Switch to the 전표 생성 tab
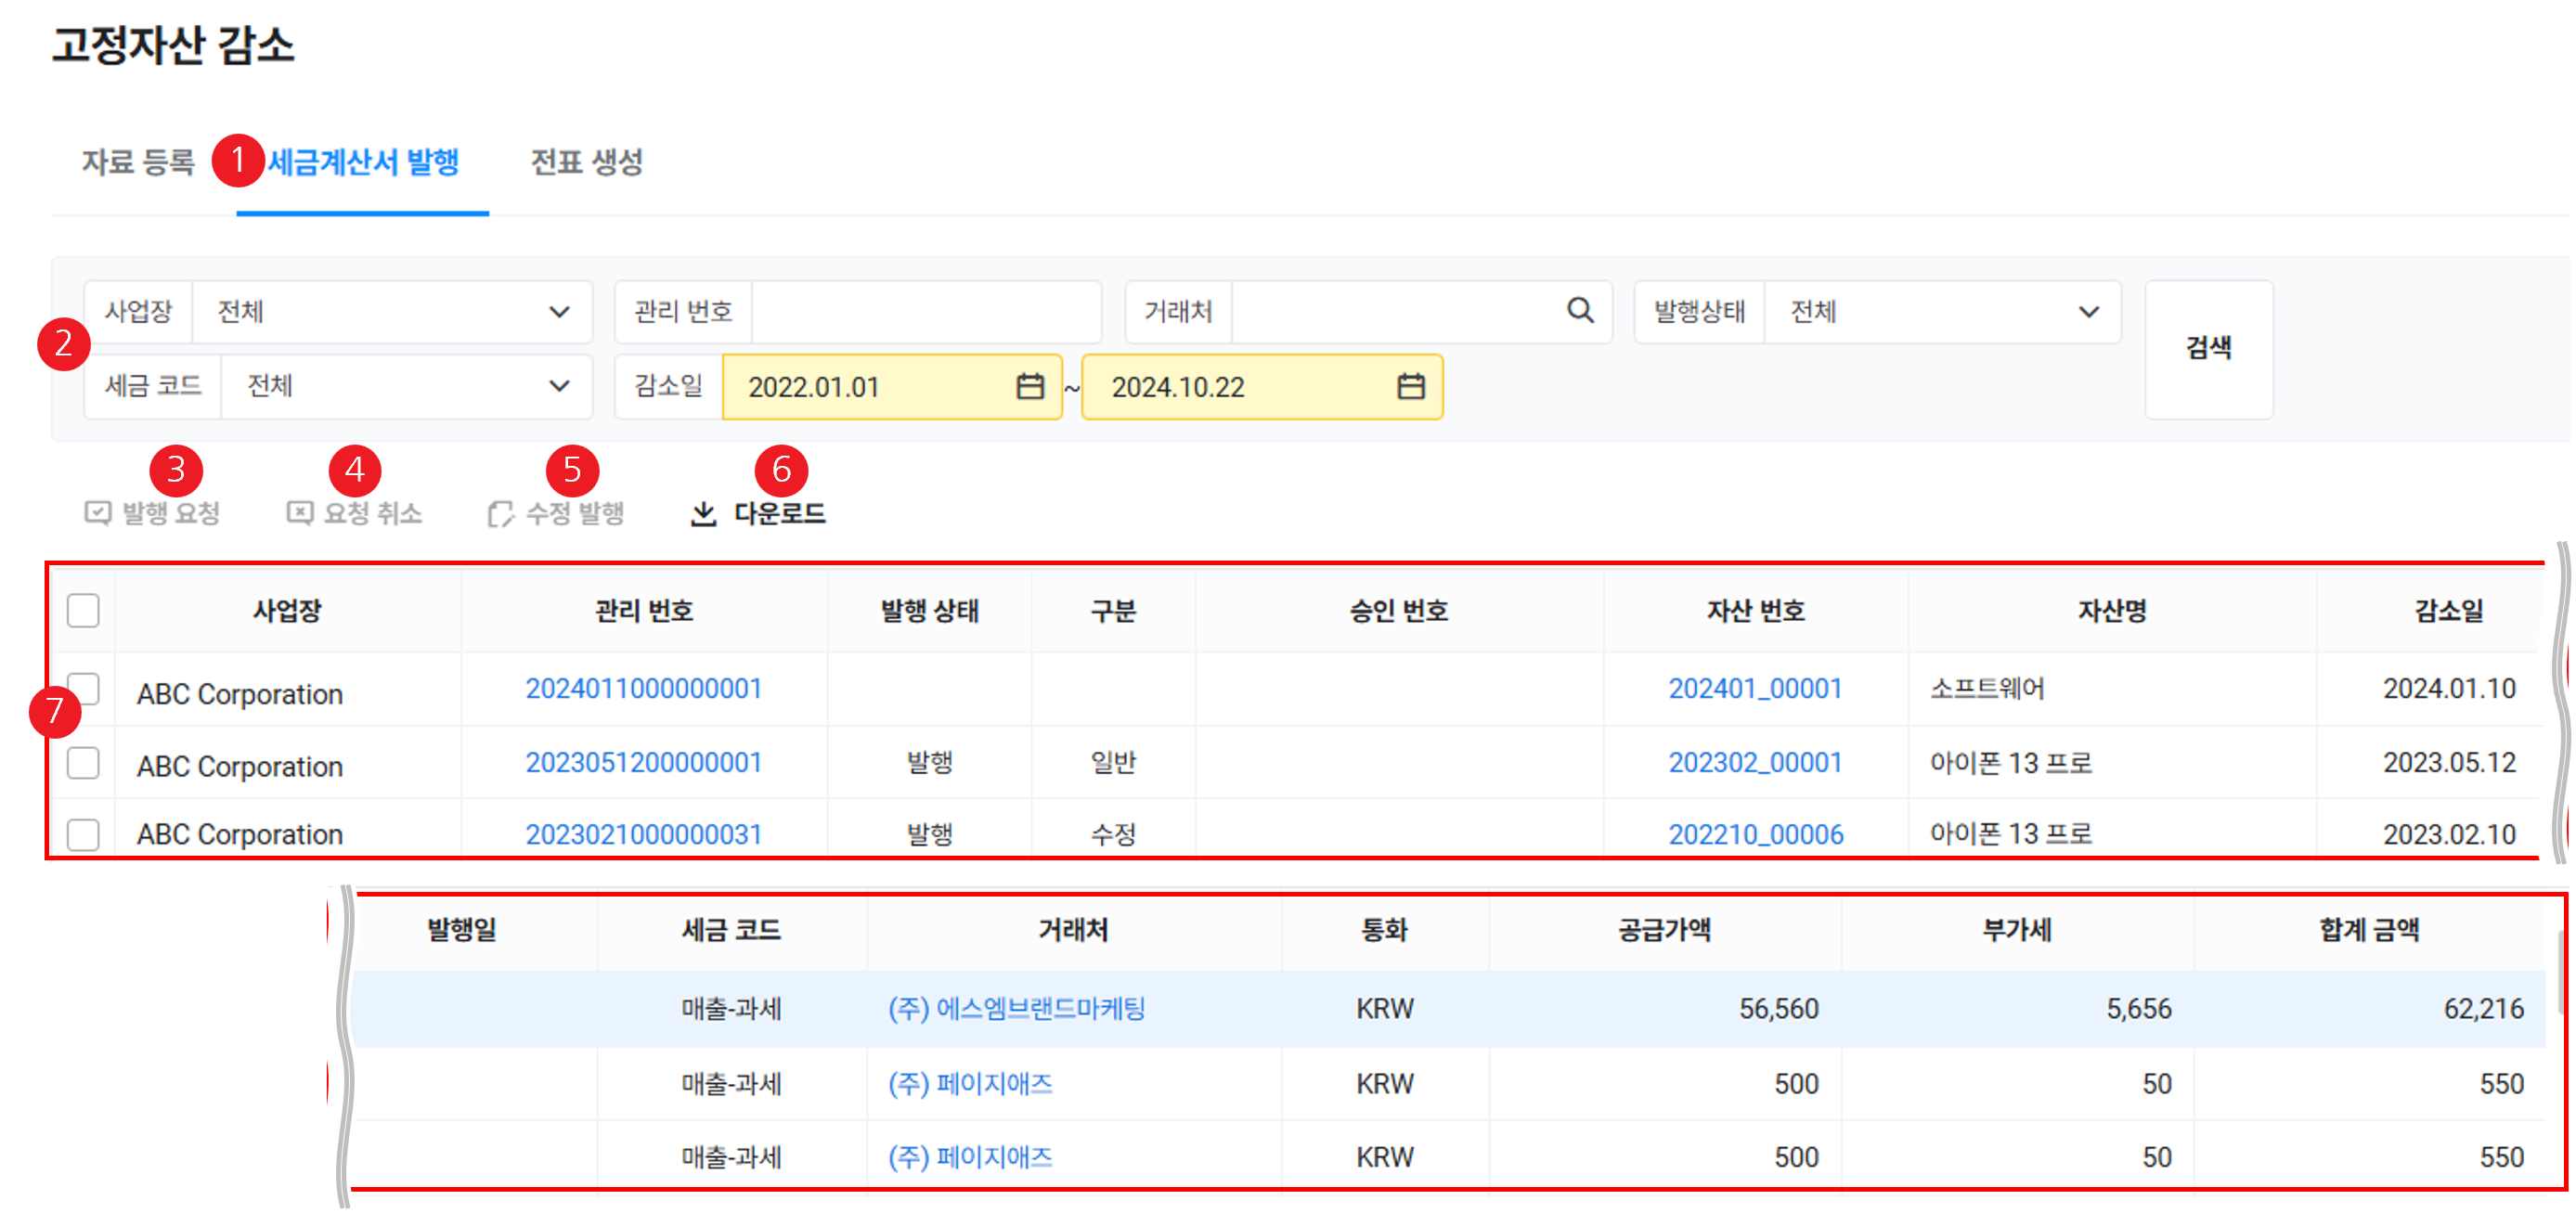 [x=586, y=162]
